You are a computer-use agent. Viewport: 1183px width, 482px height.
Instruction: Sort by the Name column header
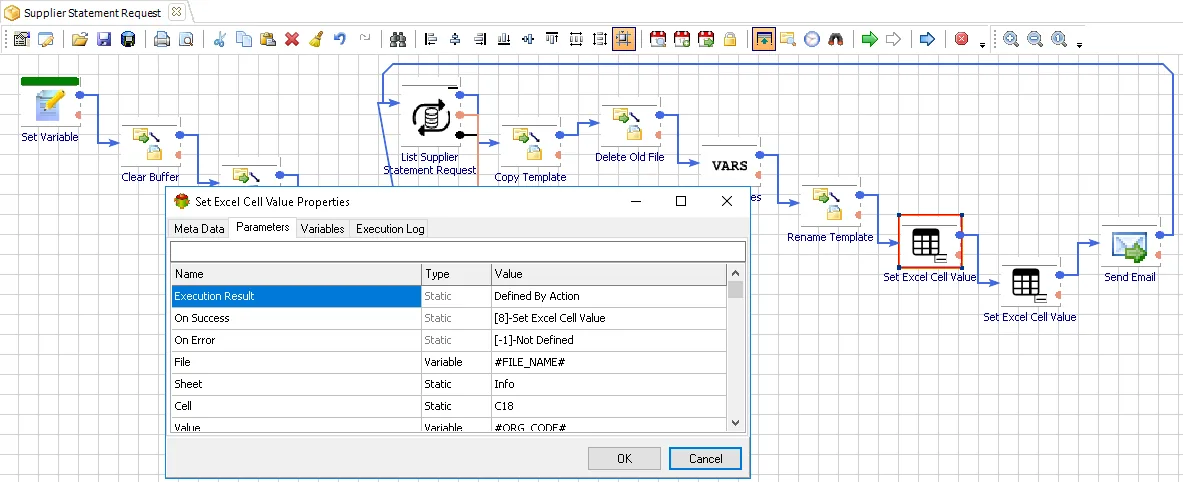(x=296, y=274)
